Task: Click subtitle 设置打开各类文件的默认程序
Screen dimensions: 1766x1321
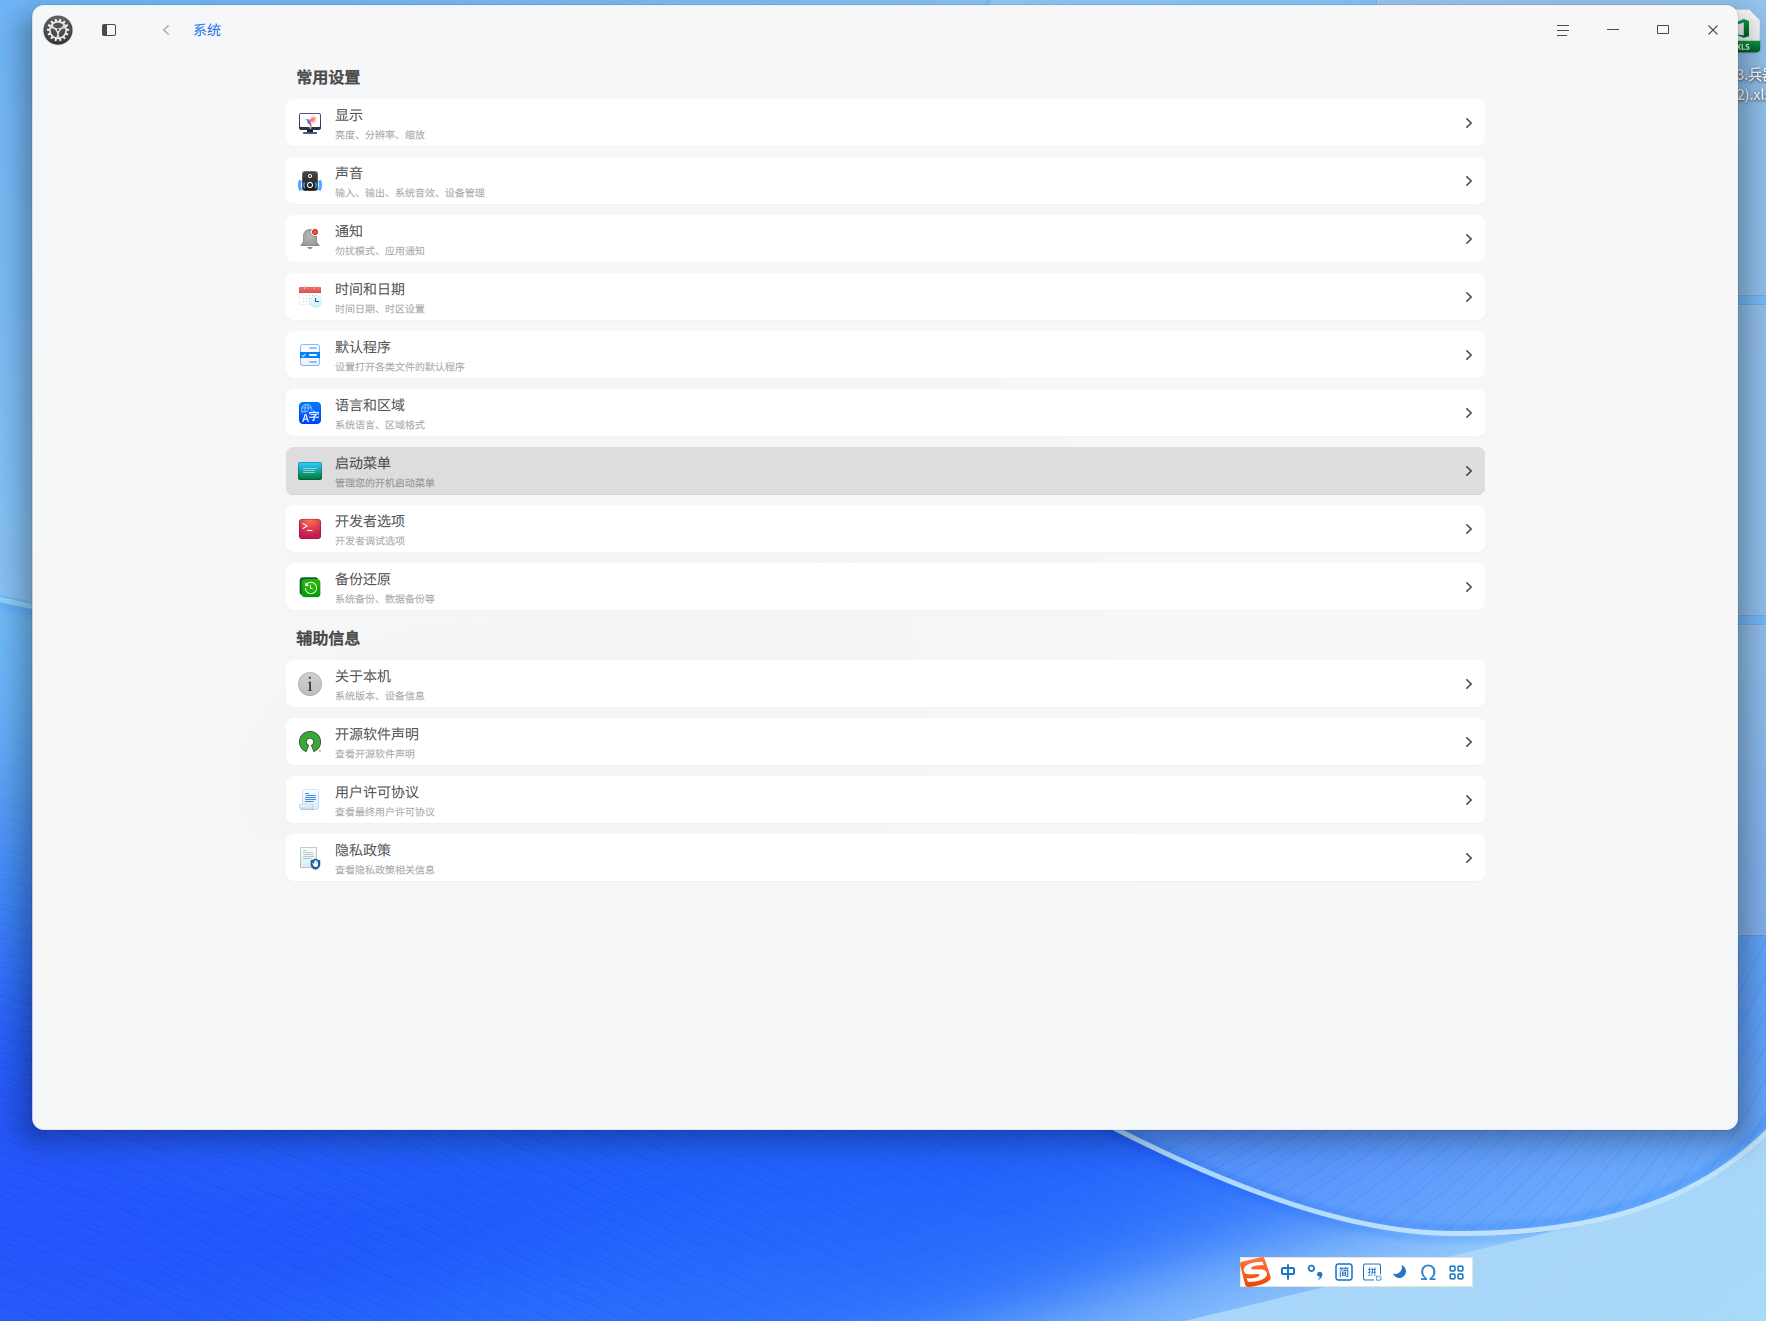Action: point(400,367)
